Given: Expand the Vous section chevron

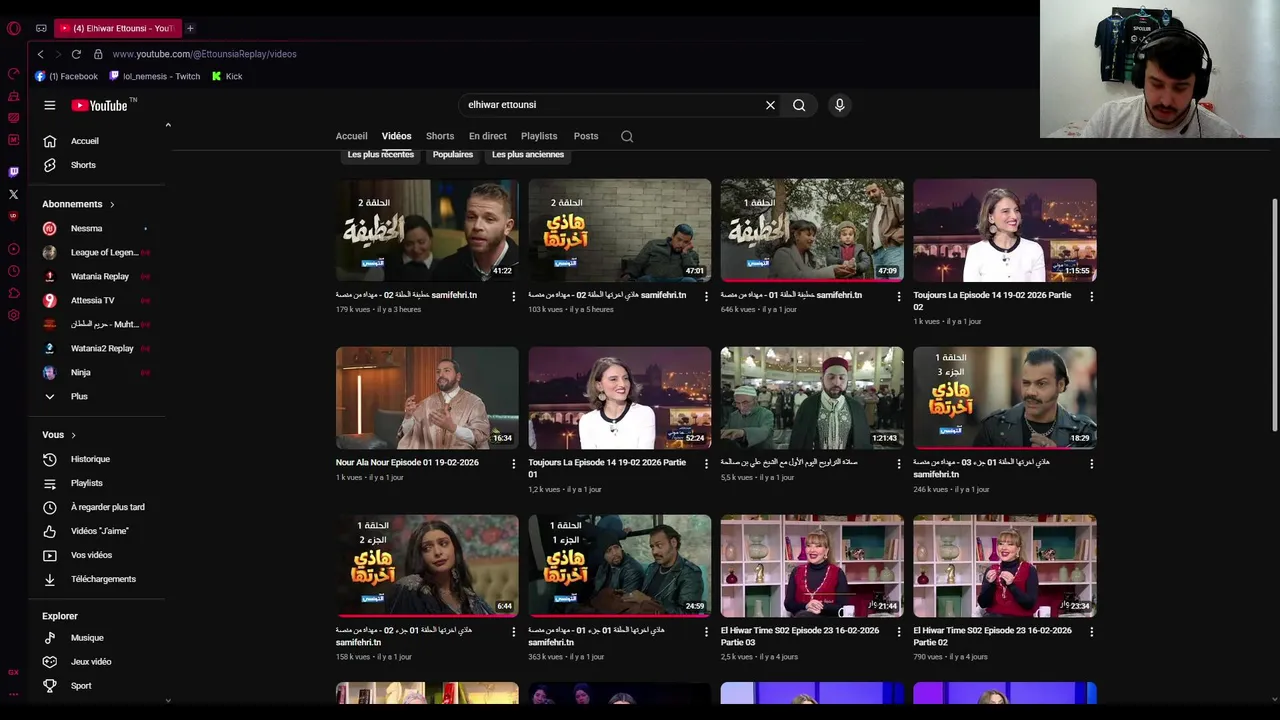Looking at the screenshot, I should tap(73, 435).
